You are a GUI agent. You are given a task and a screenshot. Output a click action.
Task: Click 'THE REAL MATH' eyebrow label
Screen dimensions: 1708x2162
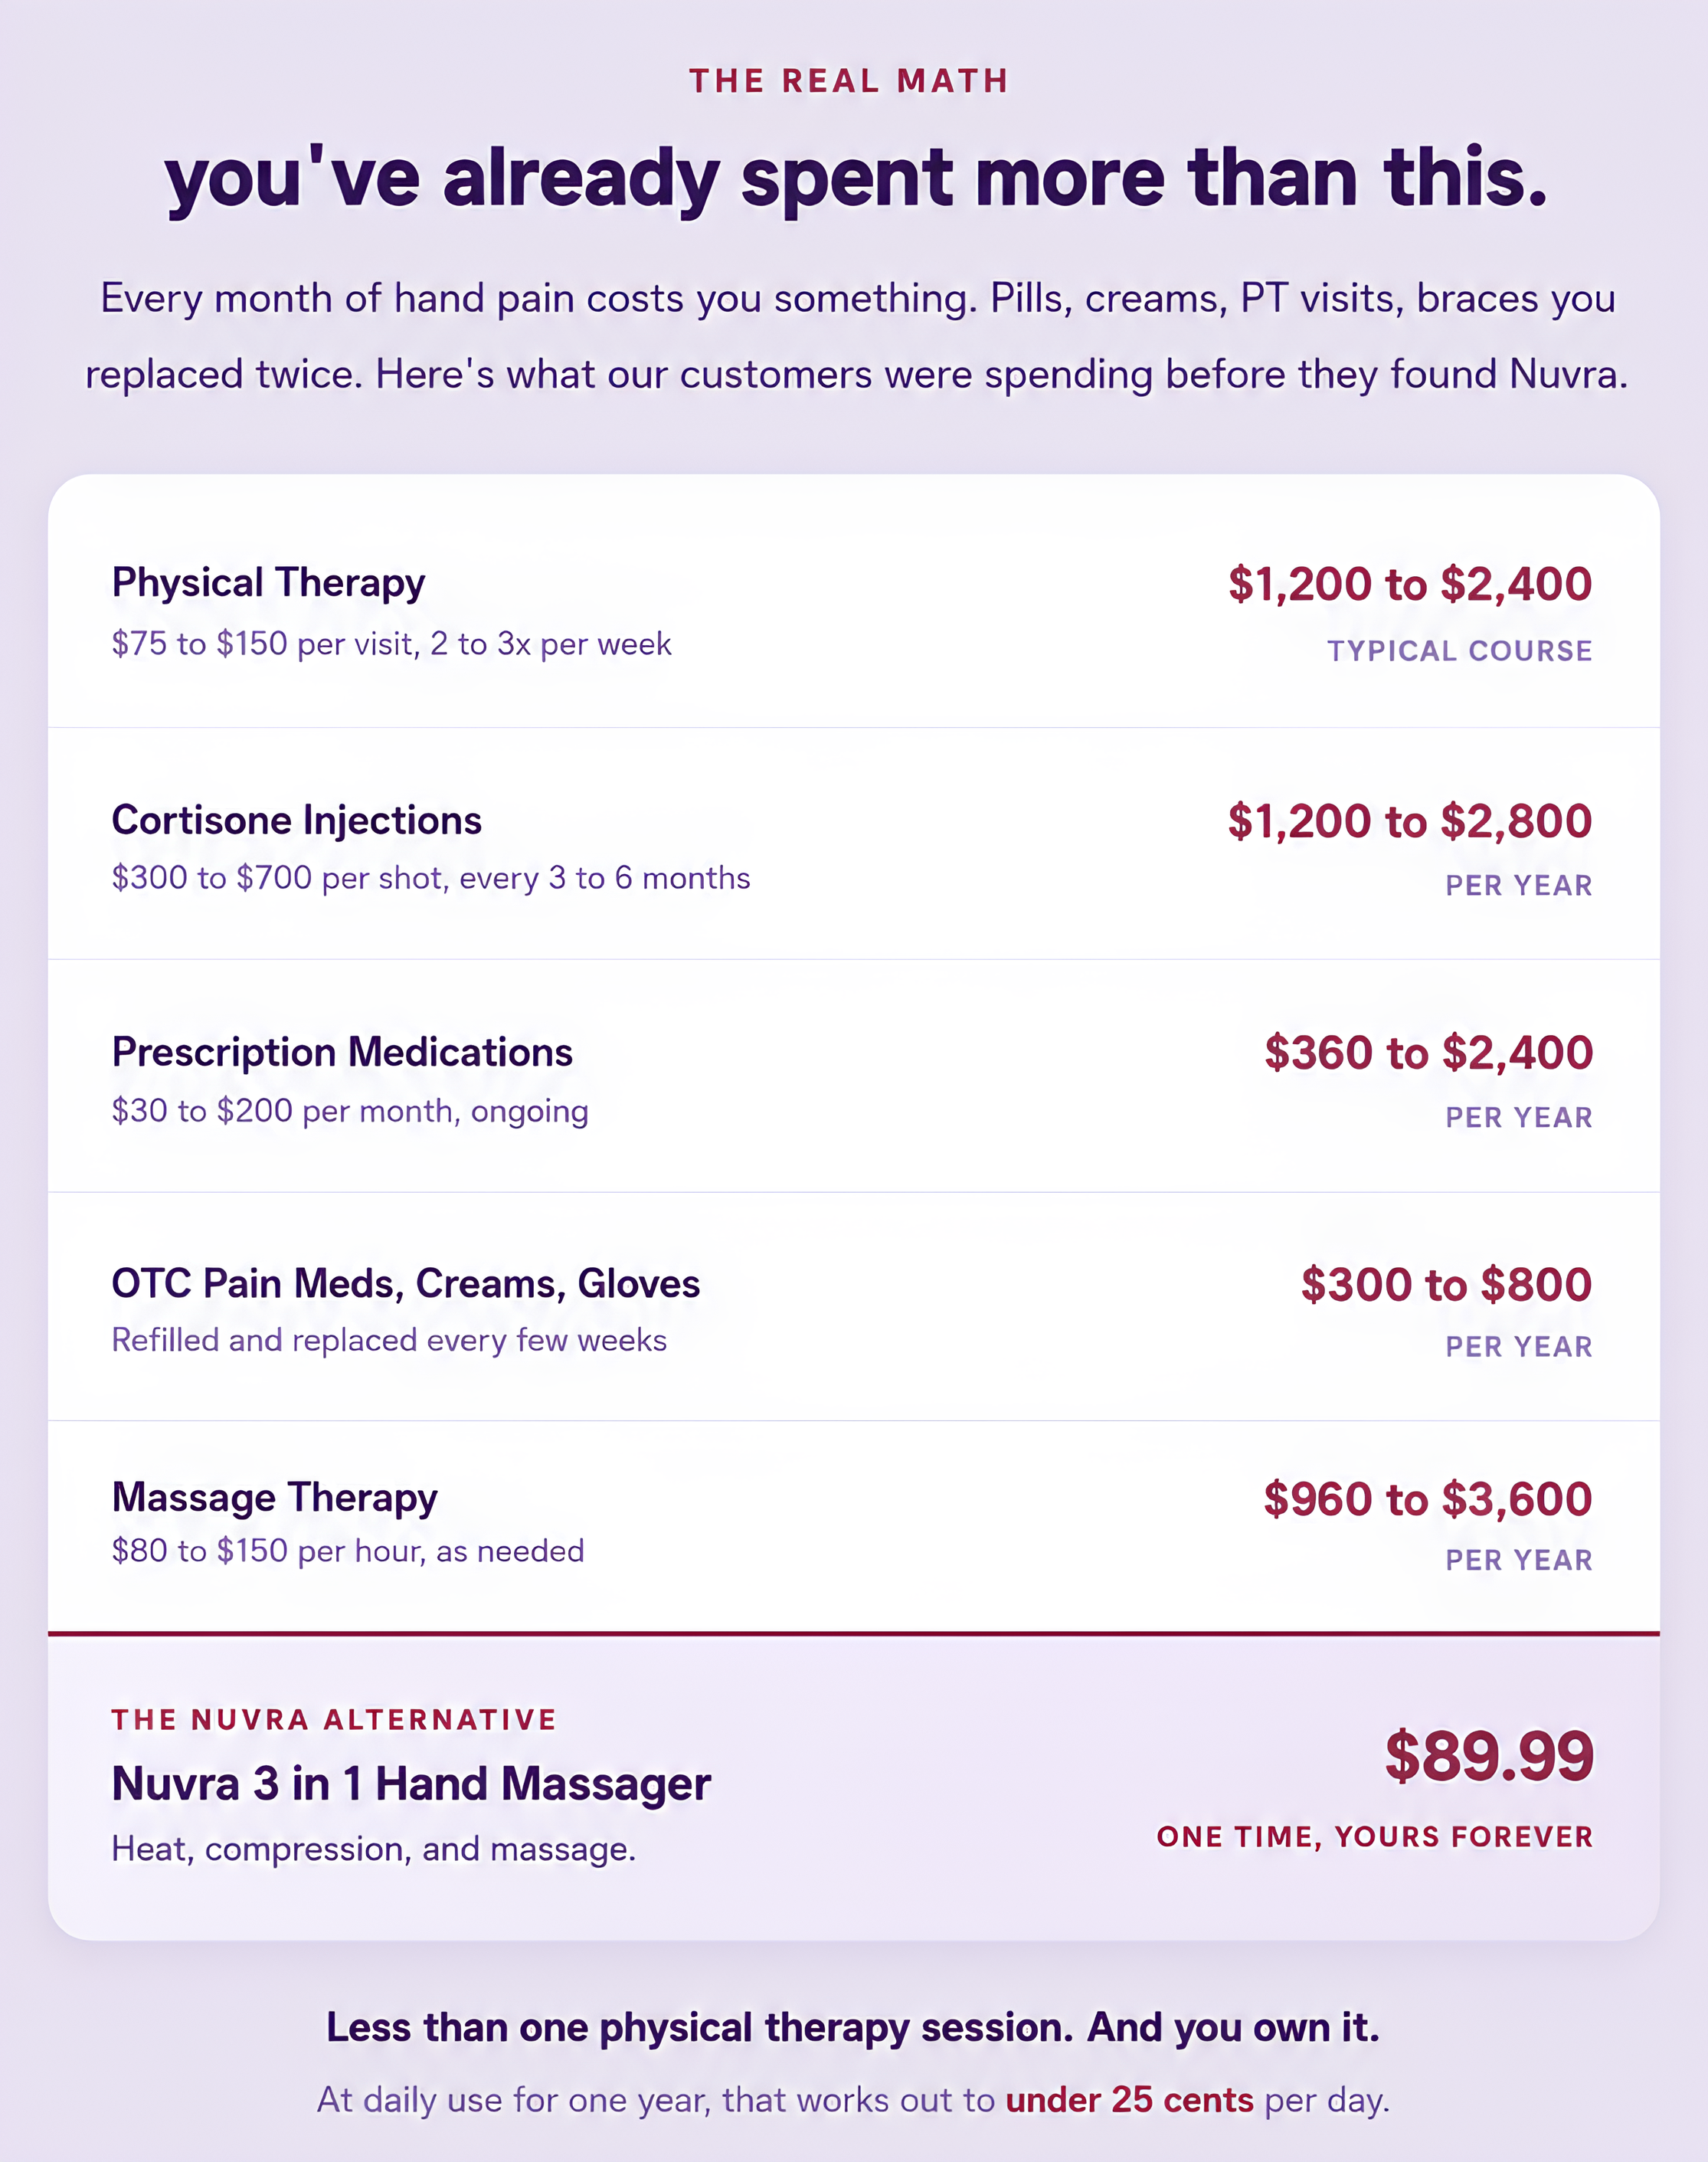click(x=849, y=81)
